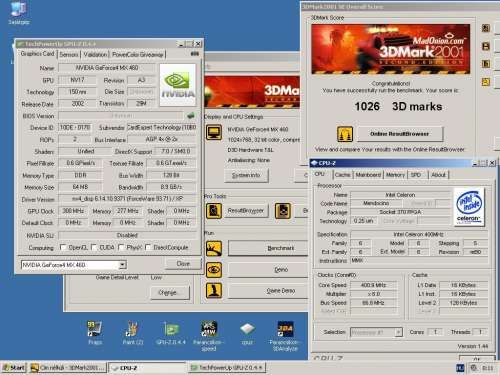Image resolution: width=500 pixels, height=375 pixels.
Task: Switch to TechPowerUp GPU-Z taskbar item
Action: tap(226, 368)
